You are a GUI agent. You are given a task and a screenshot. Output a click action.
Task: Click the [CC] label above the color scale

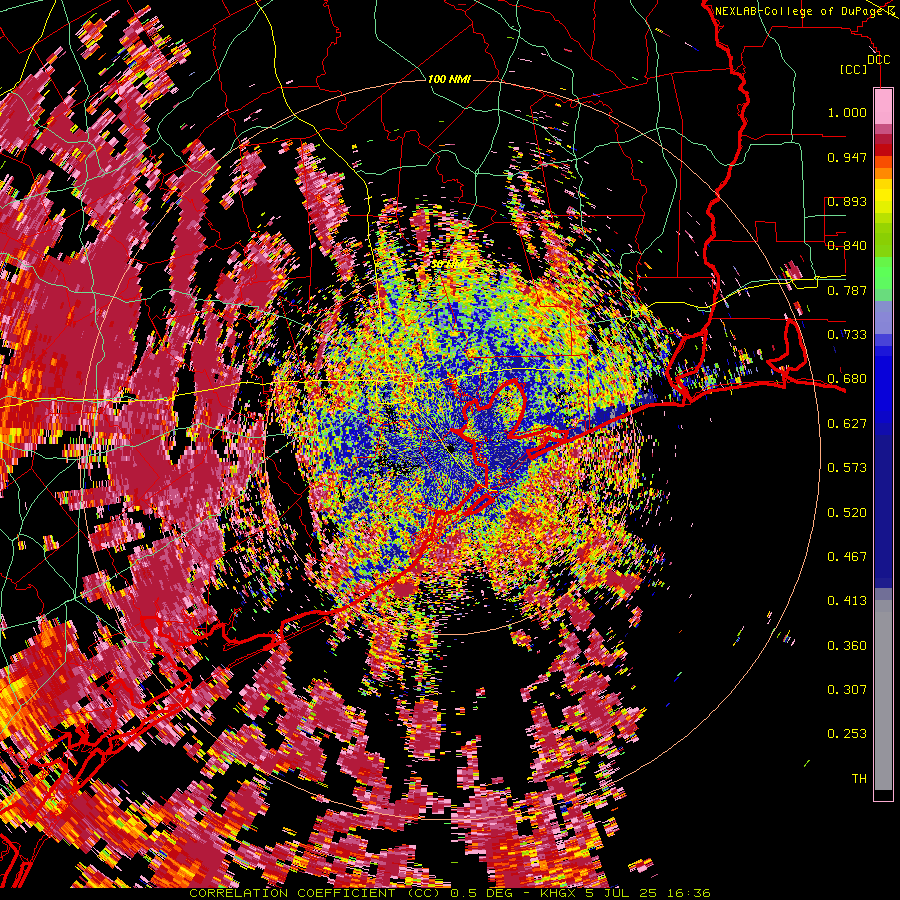(854, 69)
